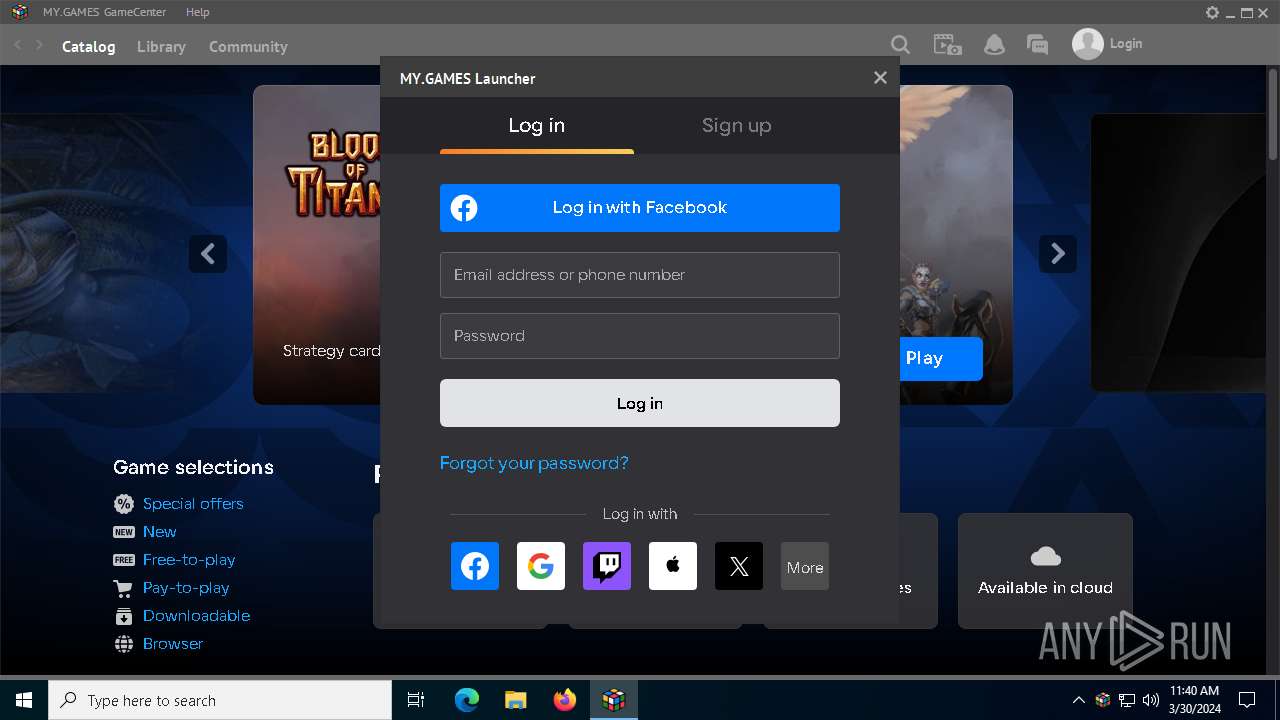Image resolution: width=1280 pixels, height=720 pixels.
Task: Open File Explorer from the taskbar
Action: [x=516, y=700]
